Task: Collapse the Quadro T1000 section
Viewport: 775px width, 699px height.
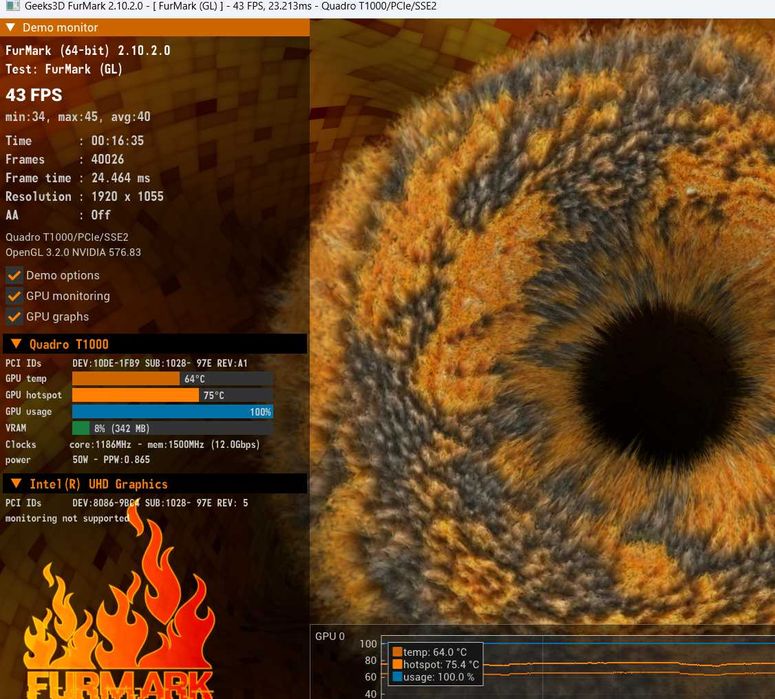Action: pos(16,344)
